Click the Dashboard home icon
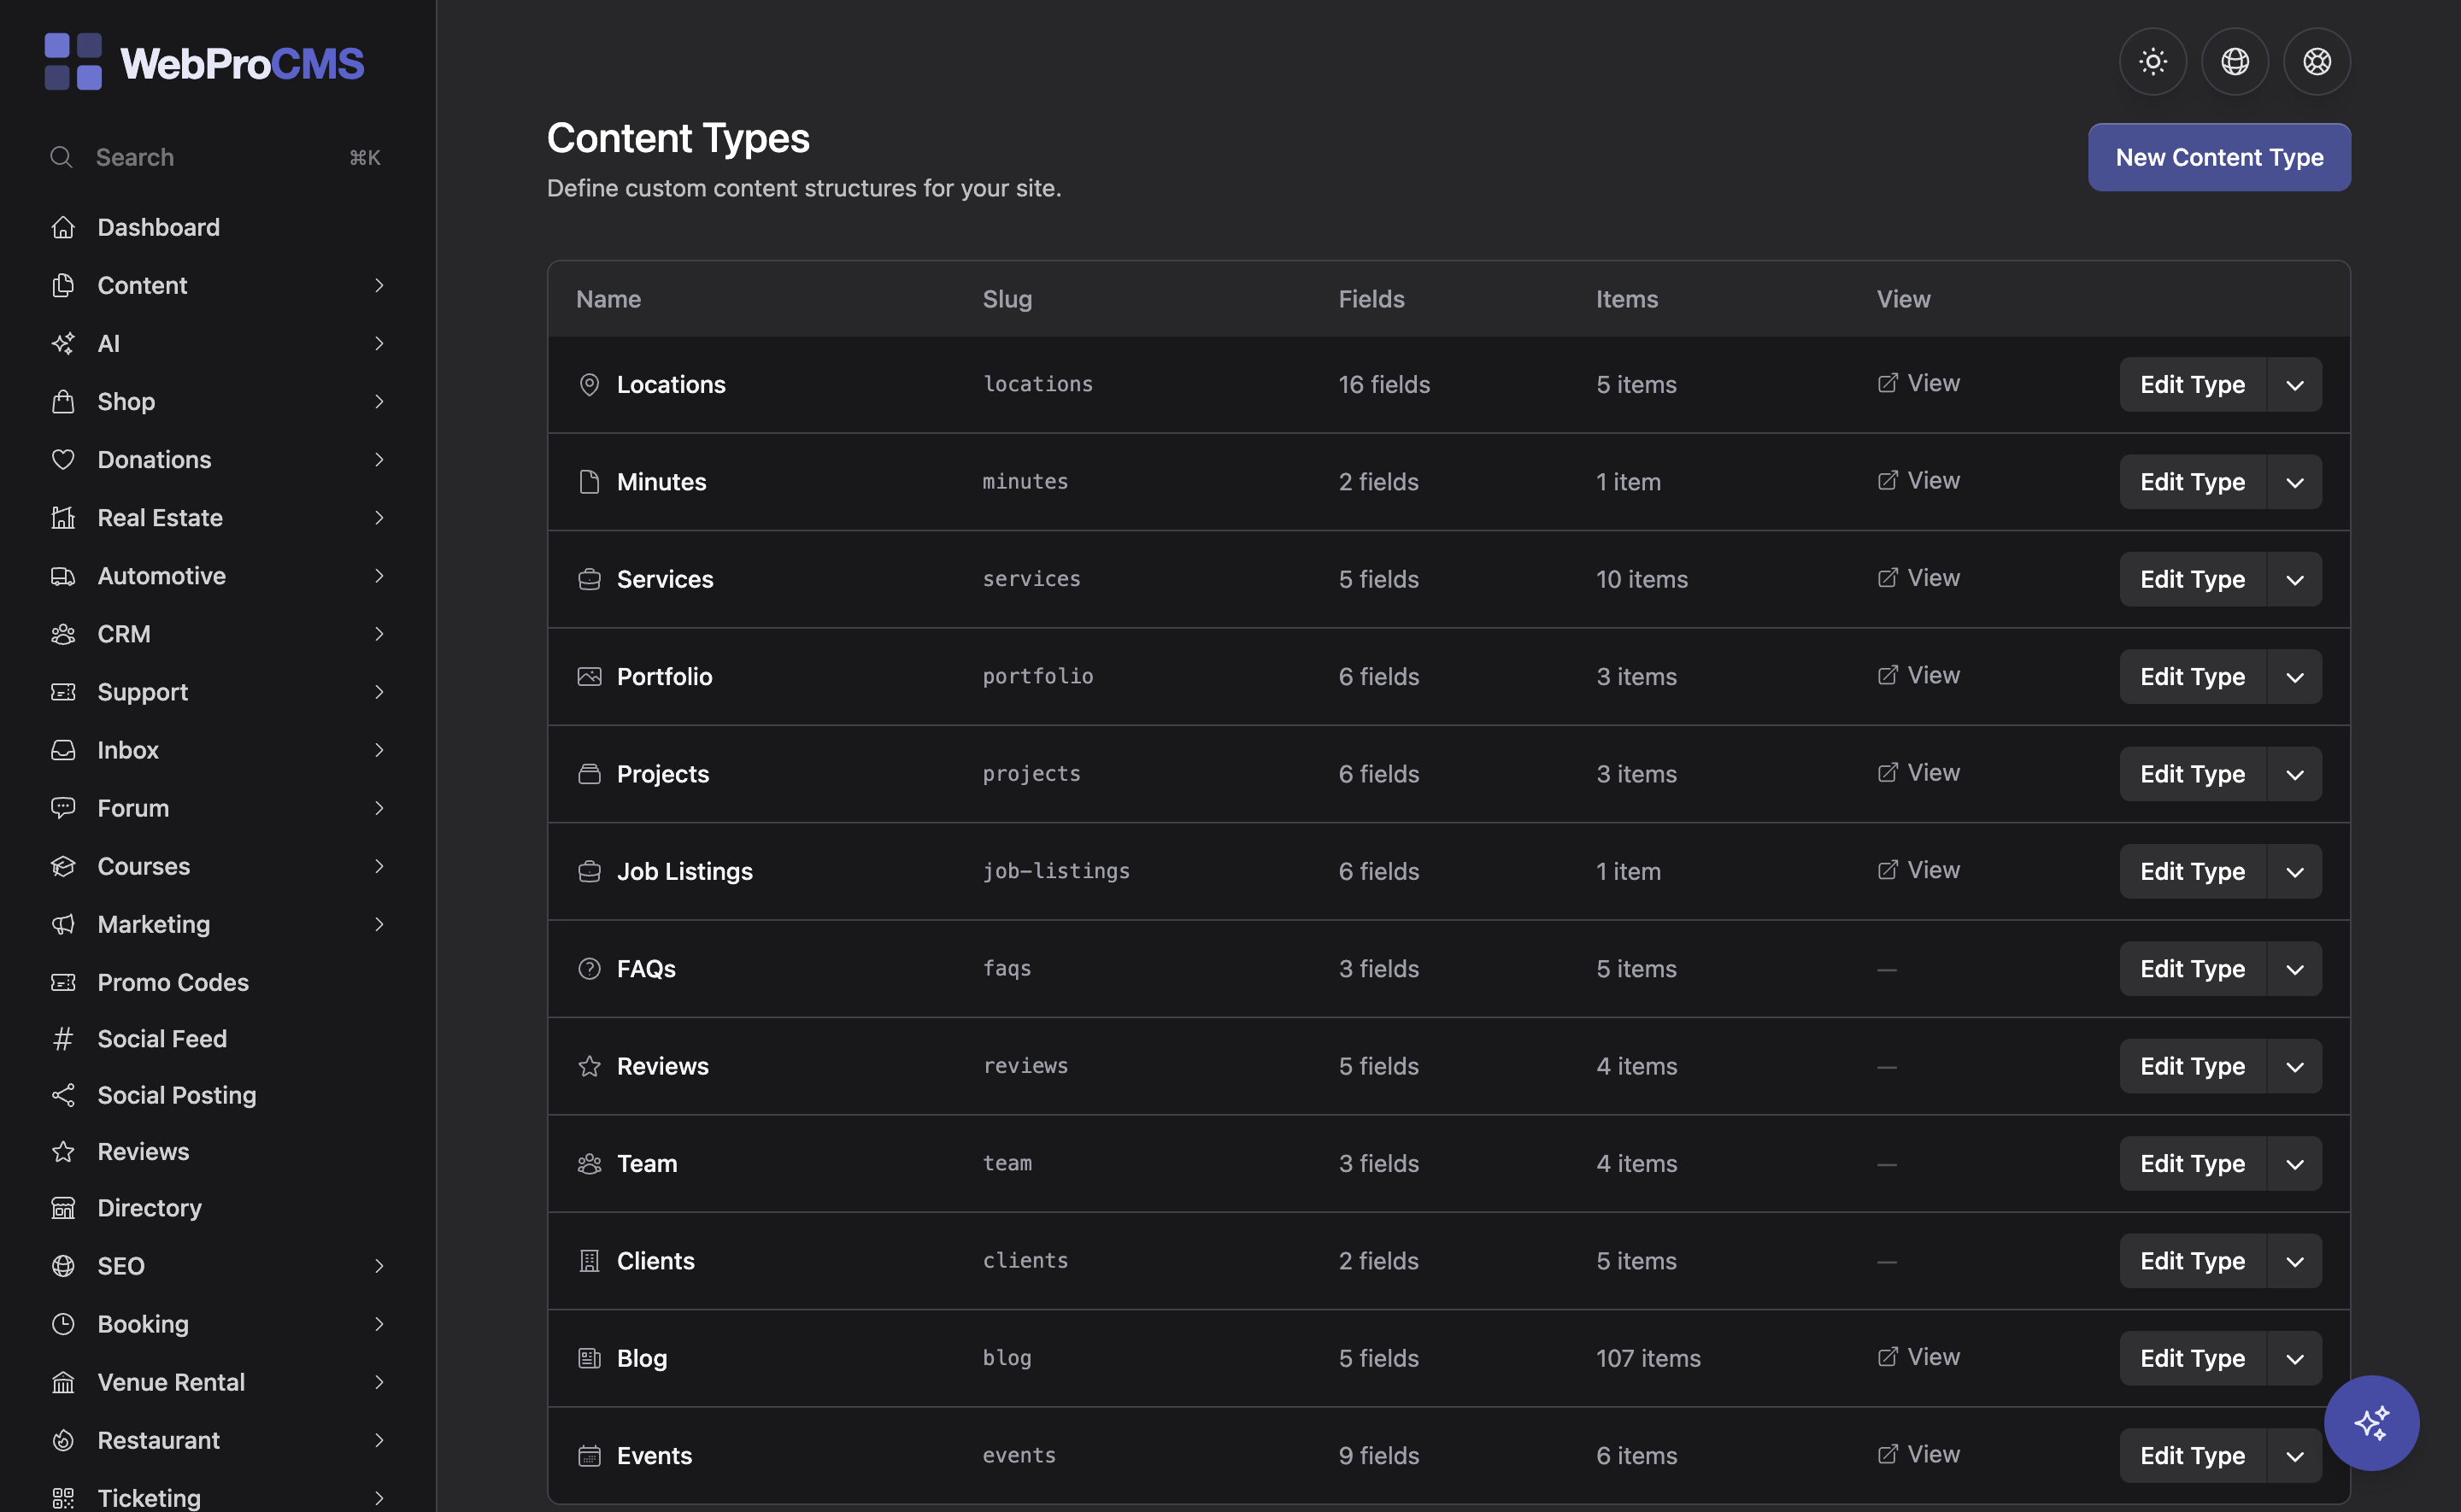This screenshot has height=1512, width=2461. click(x=63, y=227)
